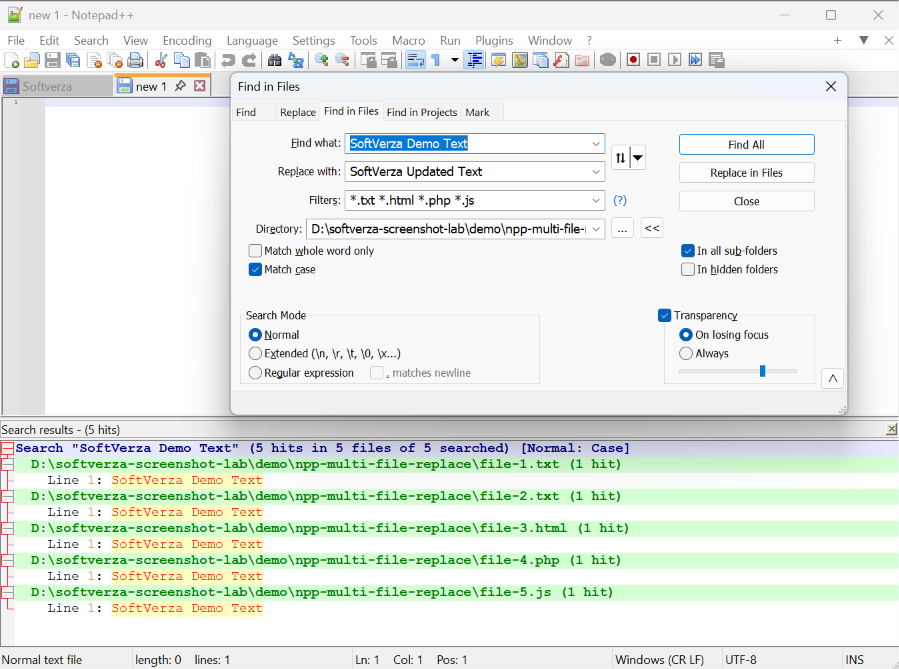This screenshot has height=669, width=899.
Task: Collapse the file-3.html search result node
Action: click(7, 529)
